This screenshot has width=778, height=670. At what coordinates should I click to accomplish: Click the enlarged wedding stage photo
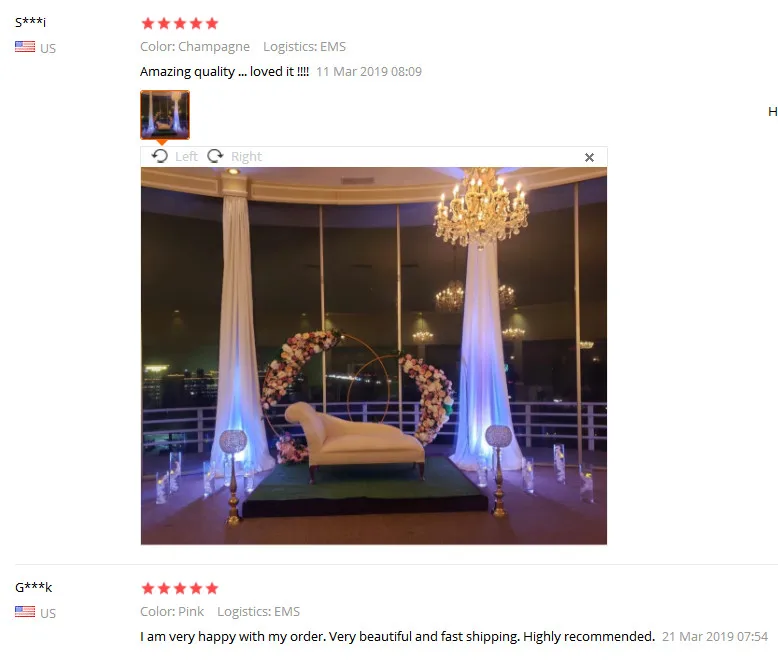(x=374, y=356)
